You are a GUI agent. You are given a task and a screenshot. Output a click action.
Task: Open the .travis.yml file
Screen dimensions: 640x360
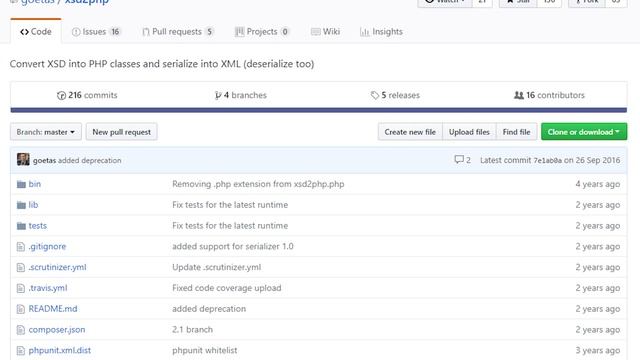(48, 288)
